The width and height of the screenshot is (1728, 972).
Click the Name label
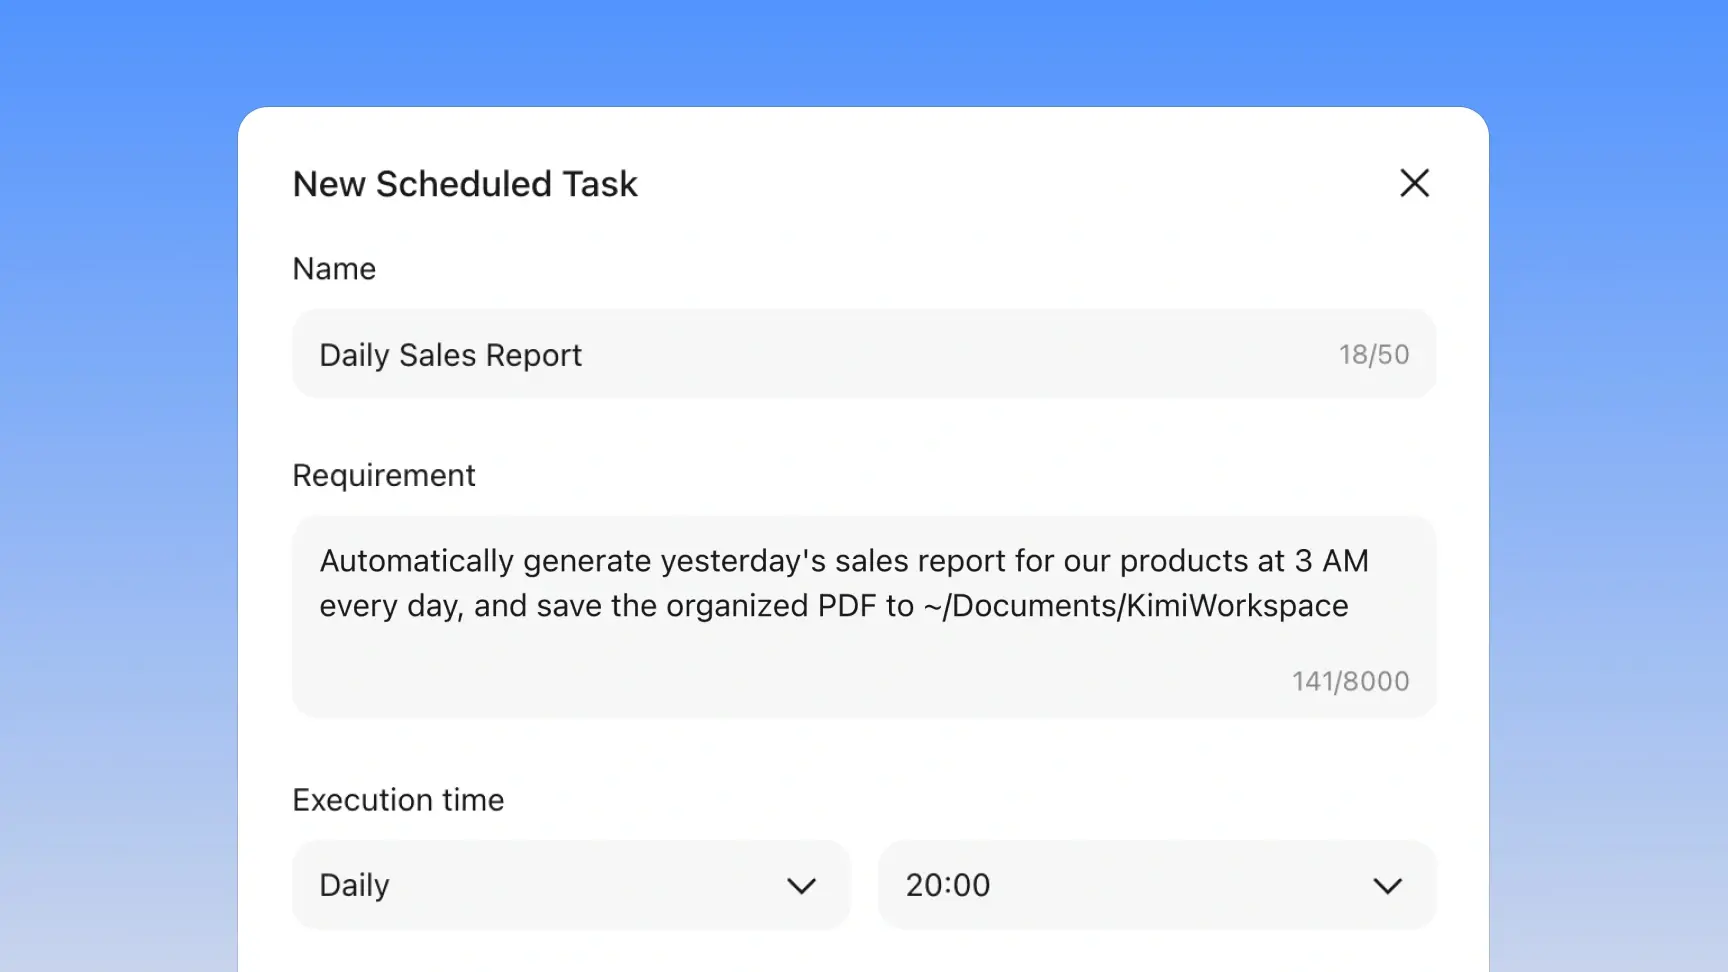334,269
